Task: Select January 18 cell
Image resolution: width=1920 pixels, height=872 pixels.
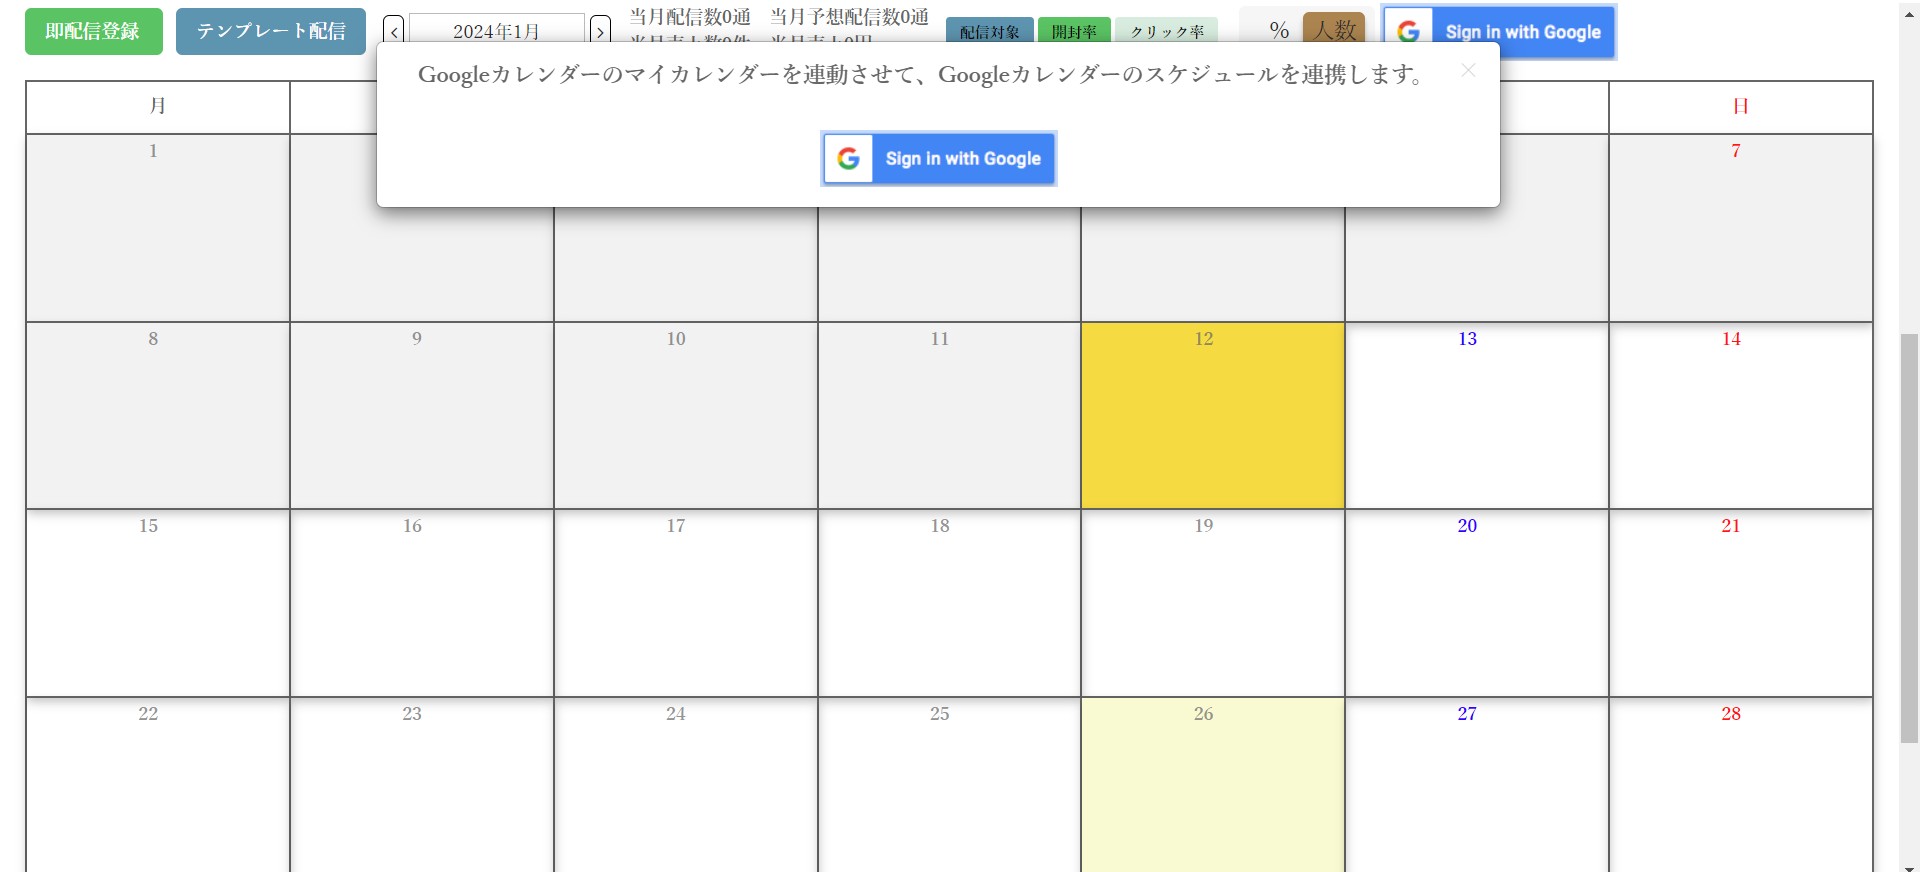Action: tap(949, 603)
